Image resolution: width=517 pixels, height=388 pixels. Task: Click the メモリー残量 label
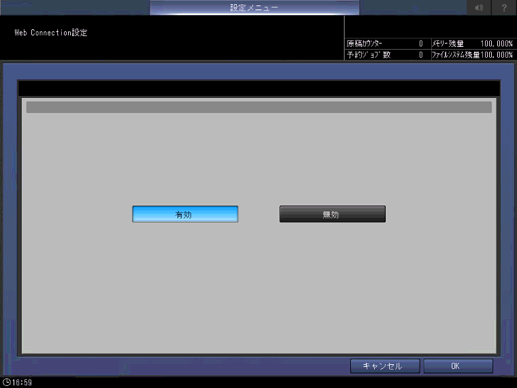(448, 44)
